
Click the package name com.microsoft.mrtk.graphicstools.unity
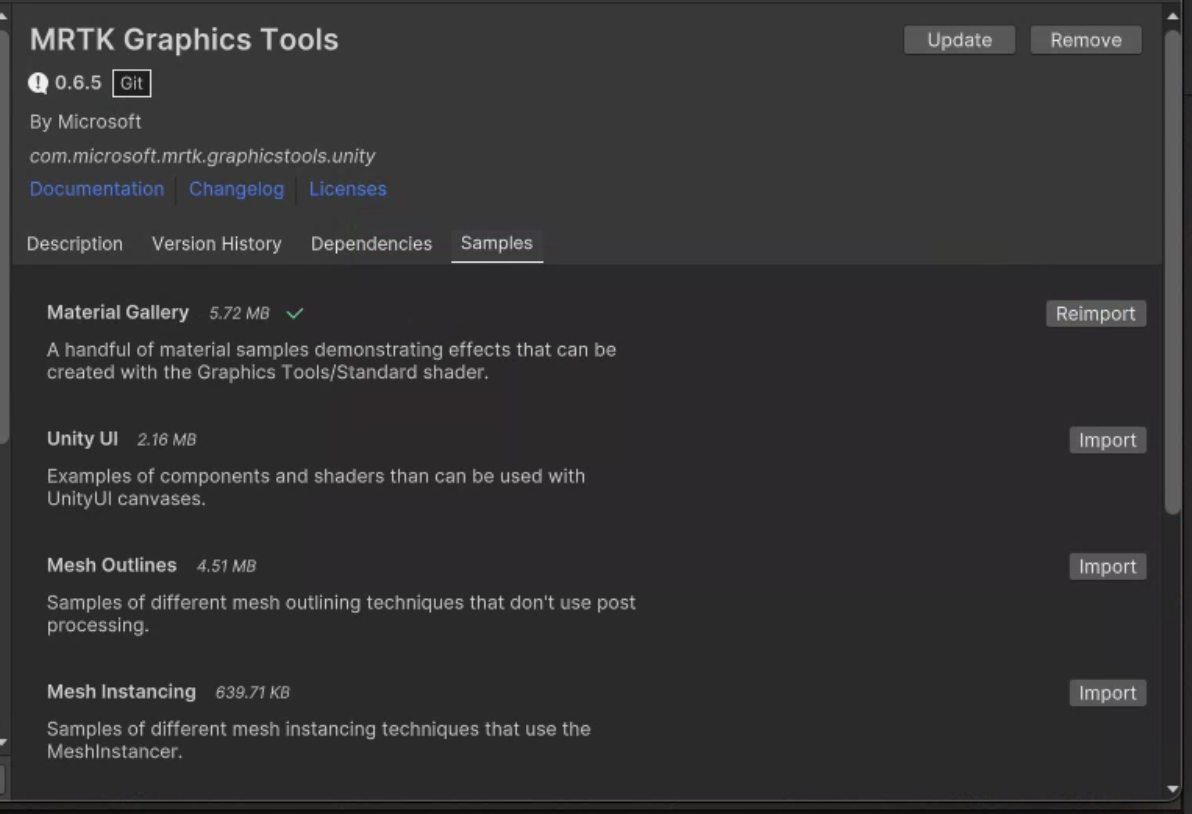coord(202,156)
